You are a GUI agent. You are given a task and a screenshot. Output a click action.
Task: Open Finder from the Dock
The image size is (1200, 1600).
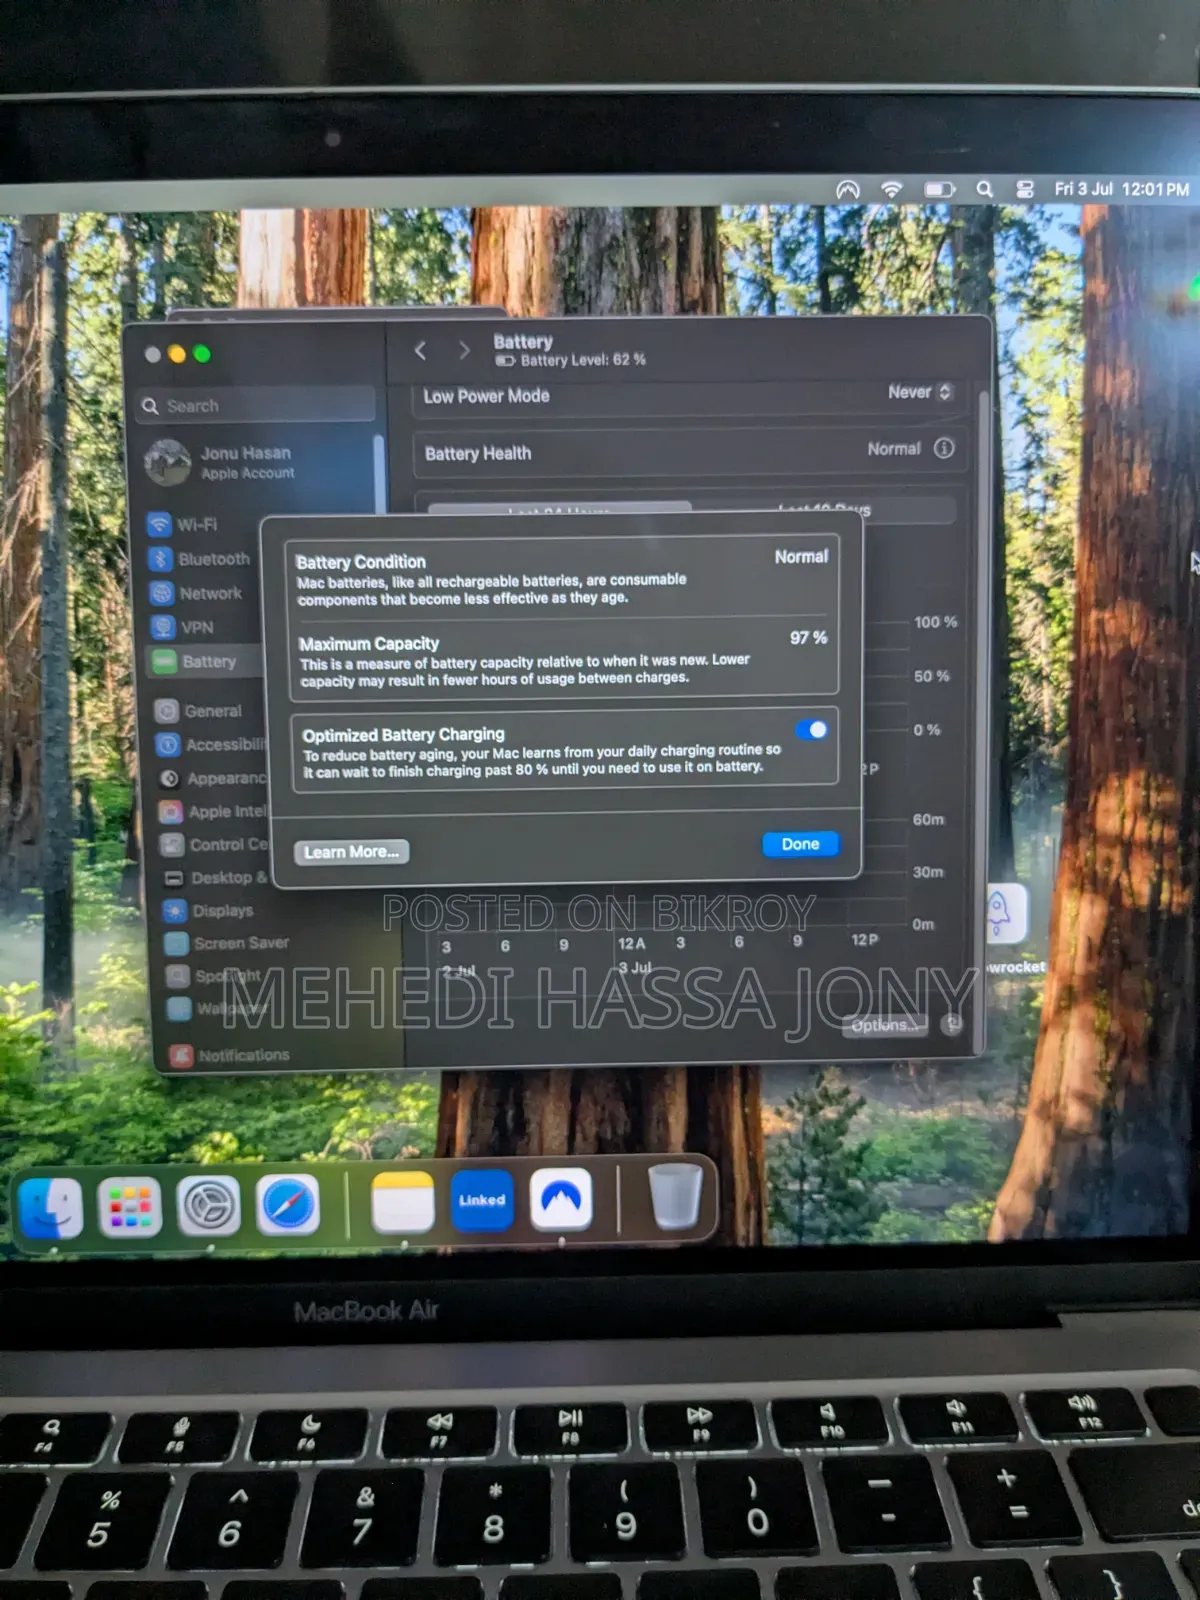click(51, 1206)
